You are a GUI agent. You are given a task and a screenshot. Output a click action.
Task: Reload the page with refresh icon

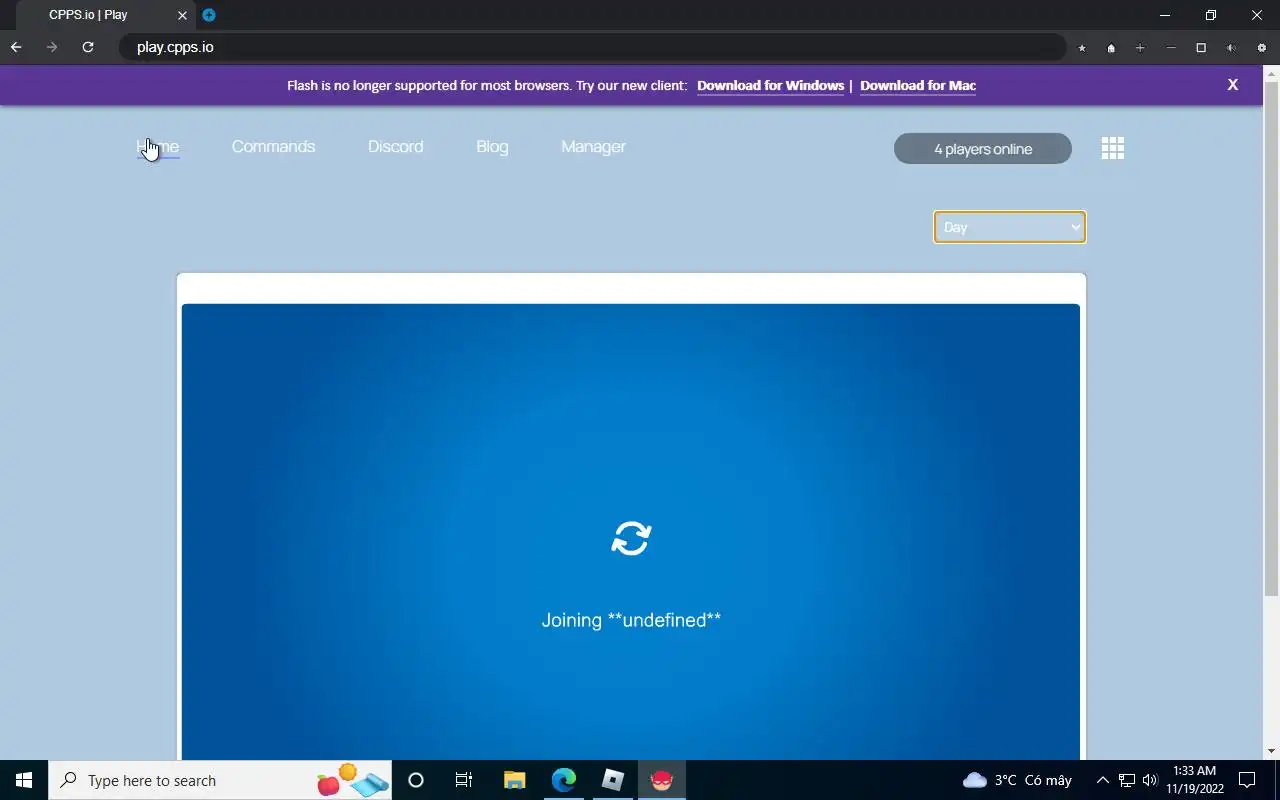88,47
